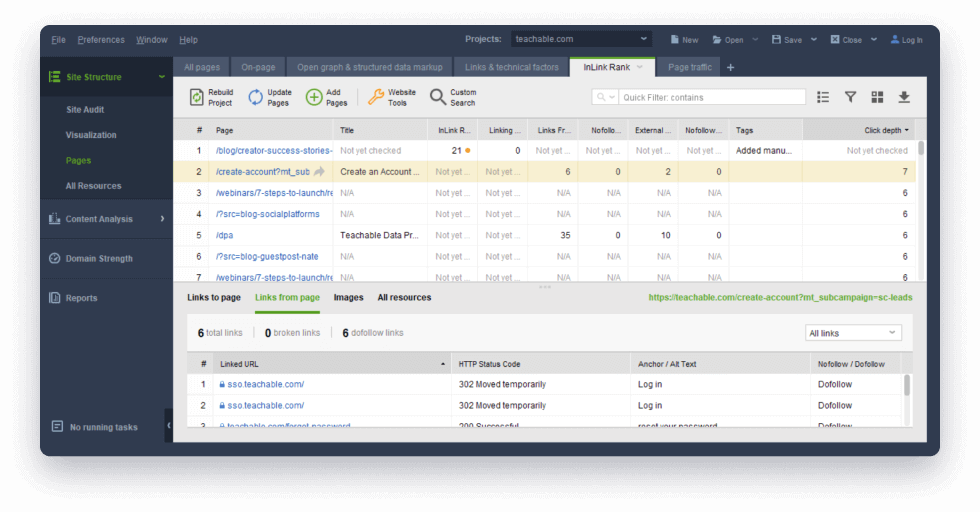Open Site Audit in the sidebar
This screenshot has width=980, height=512.
pyautogui.click(x=85, y=109)
